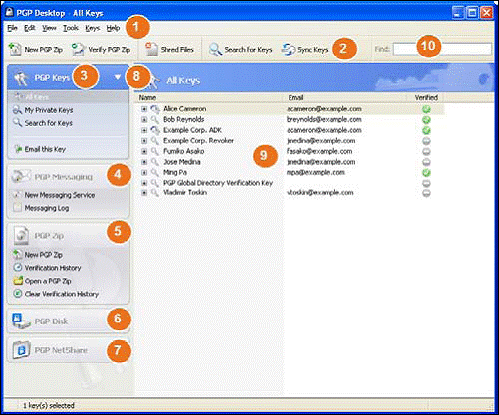The width and height of the screenshot is (499, 415).
Task: Click the key icon beside Ming Pa
Action: [155, 172]
